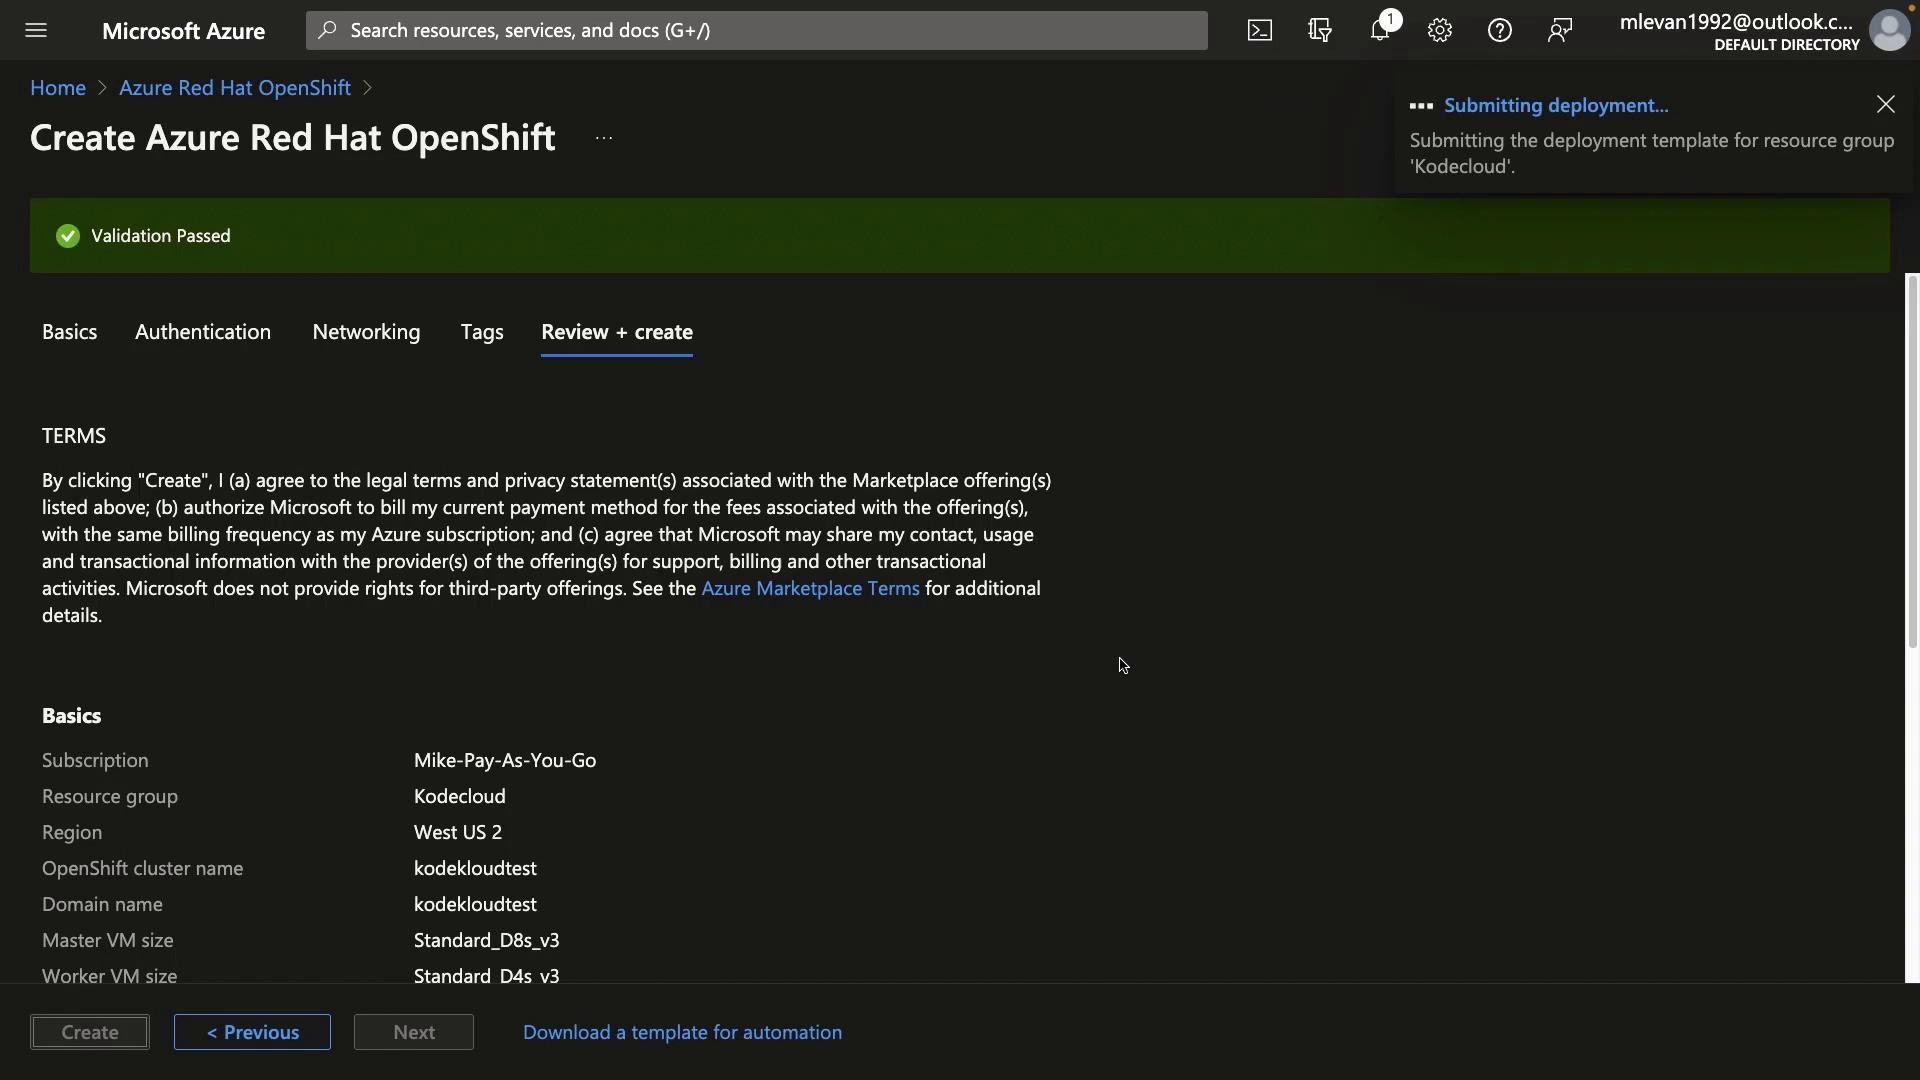
Task: Click the Previous button
Action: 252,1032
